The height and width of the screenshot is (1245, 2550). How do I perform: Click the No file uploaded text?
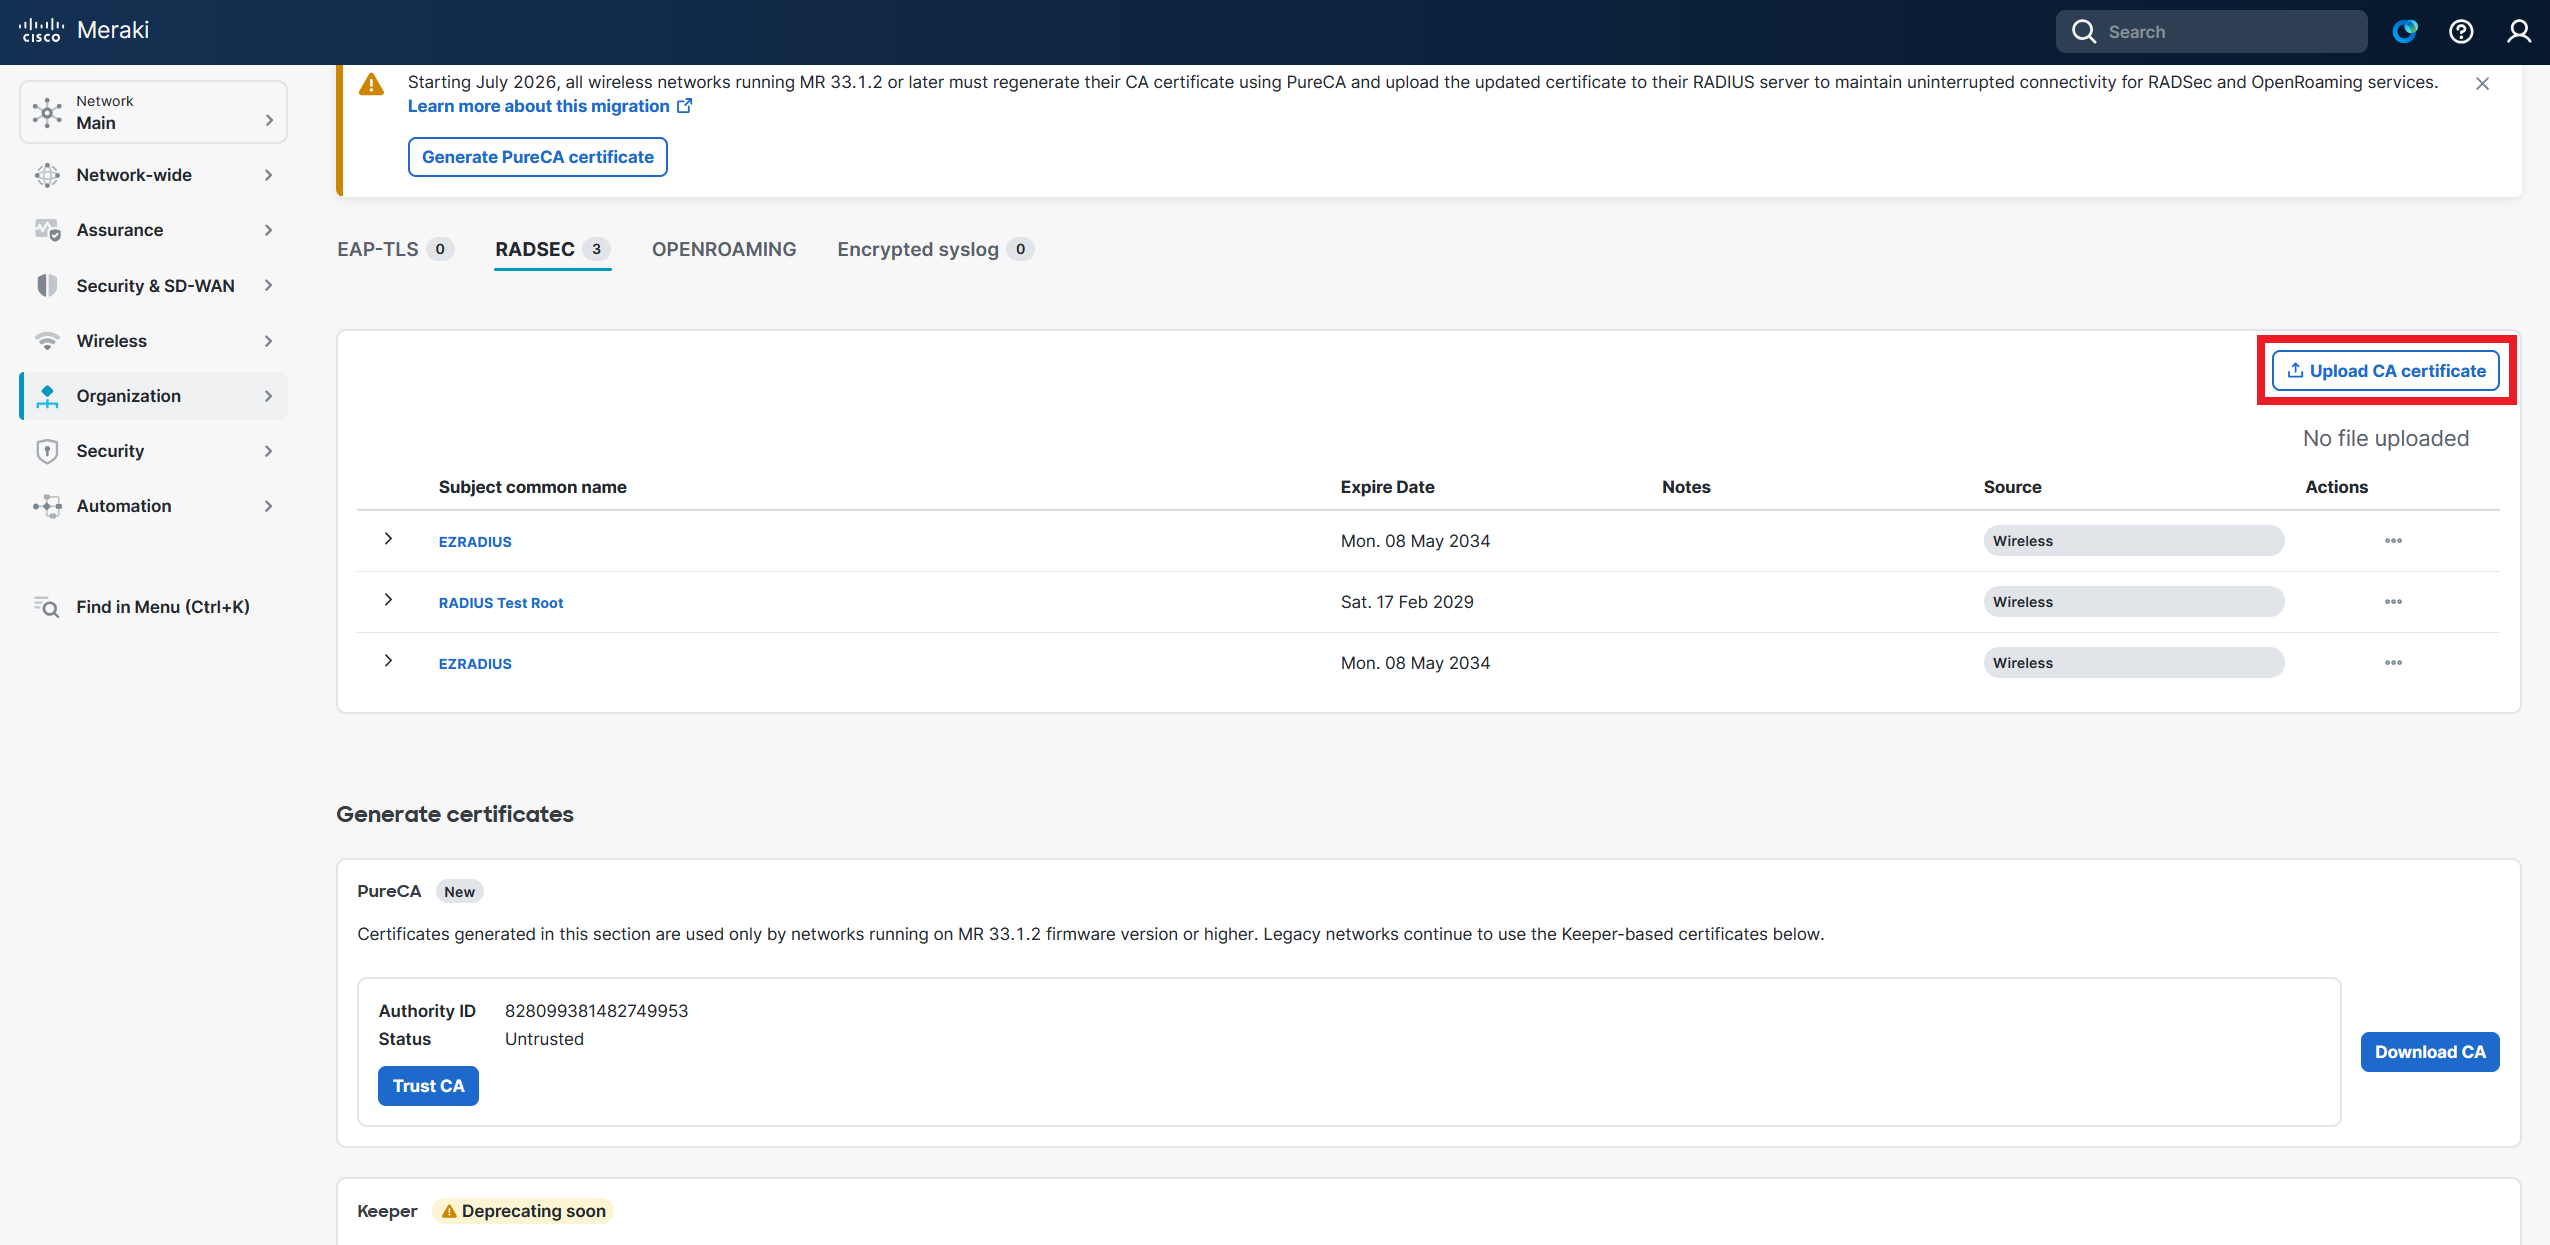pyautogui.click(x=2386, y=438)
